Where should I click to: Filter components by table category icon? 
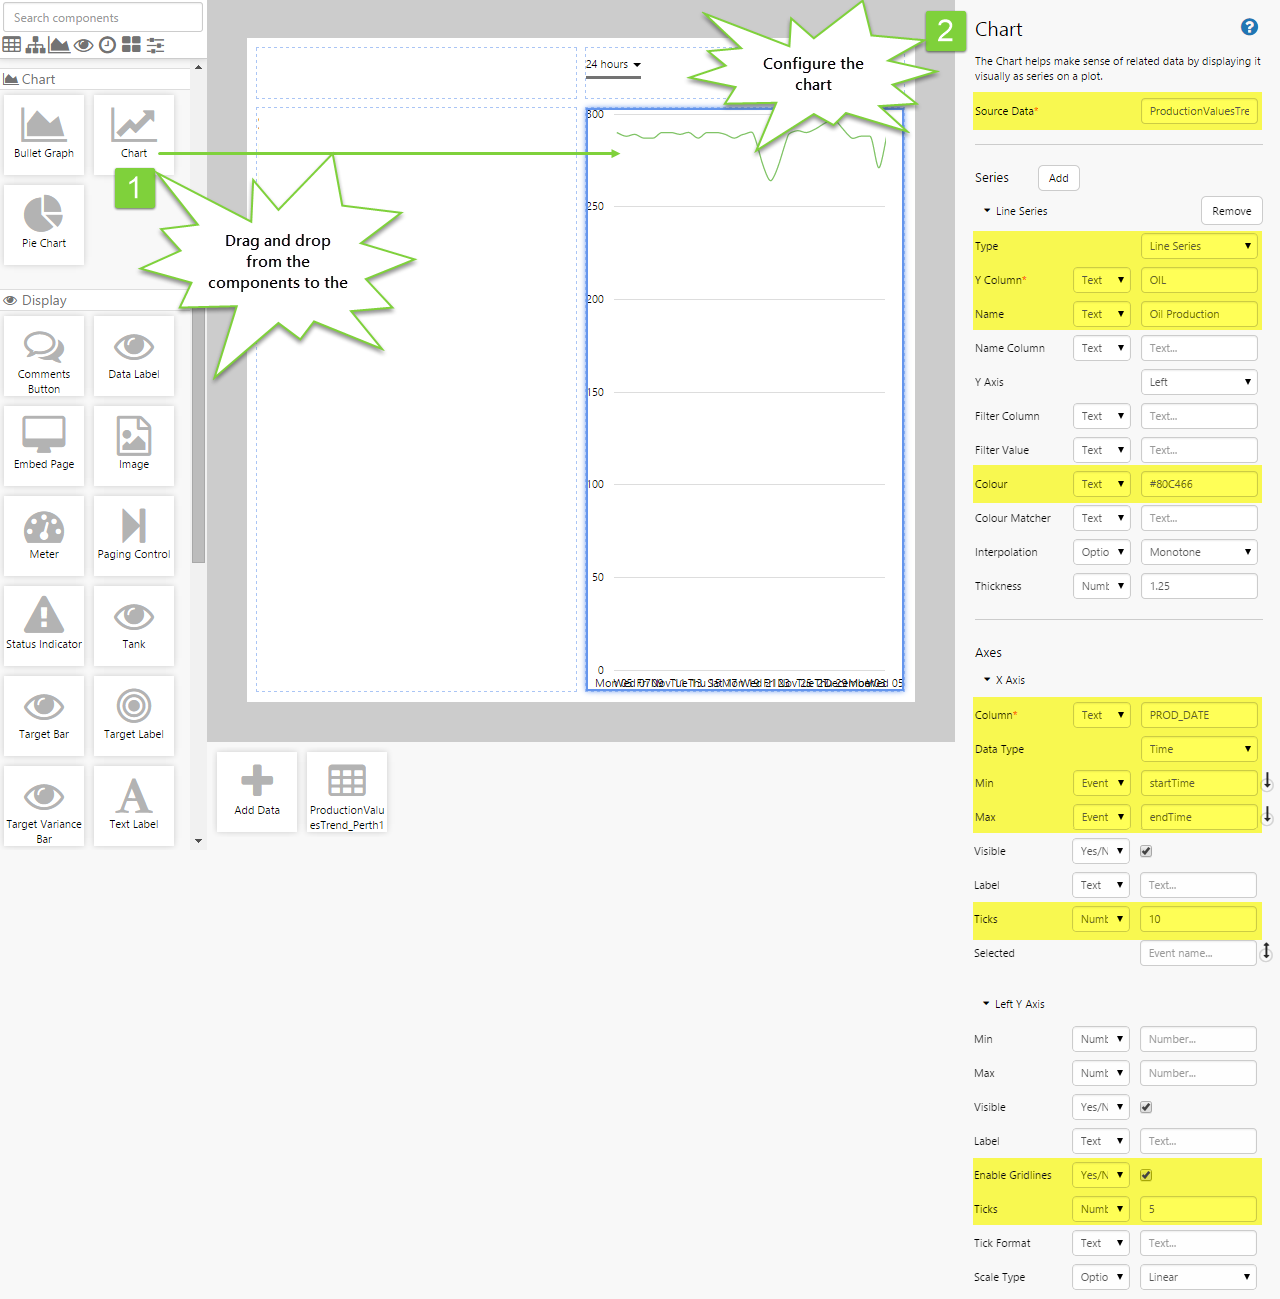(12, 44)
